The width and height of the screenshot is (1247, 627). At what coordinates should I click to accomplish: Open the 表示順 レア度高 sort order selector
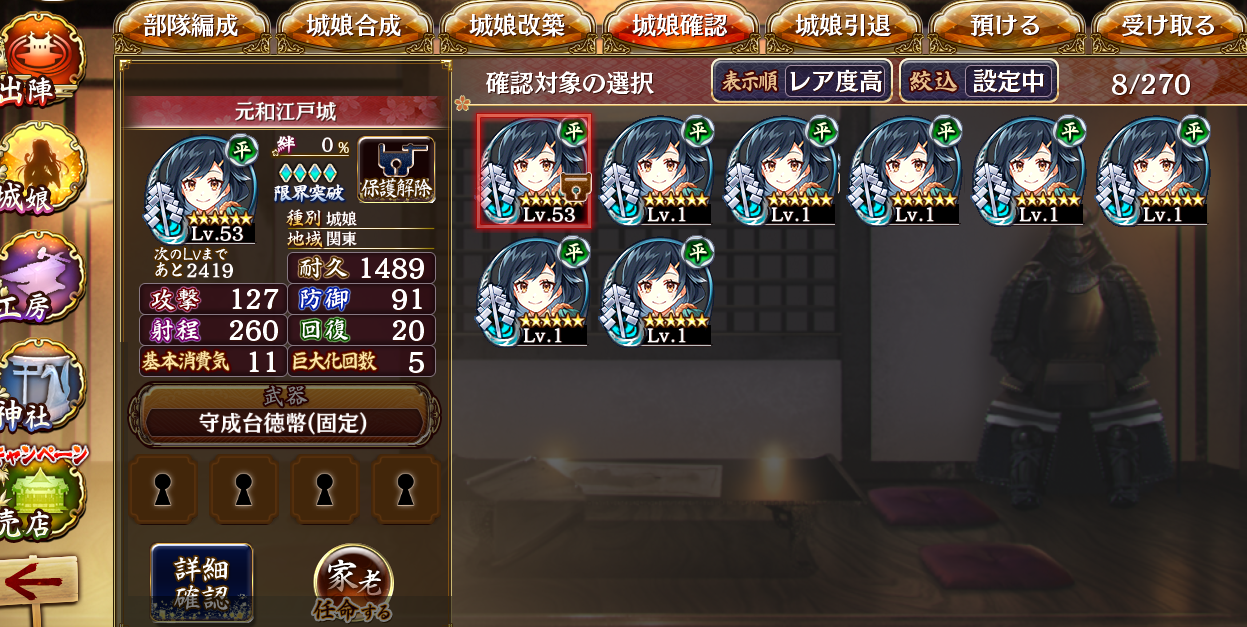click(x=802, y=81)
